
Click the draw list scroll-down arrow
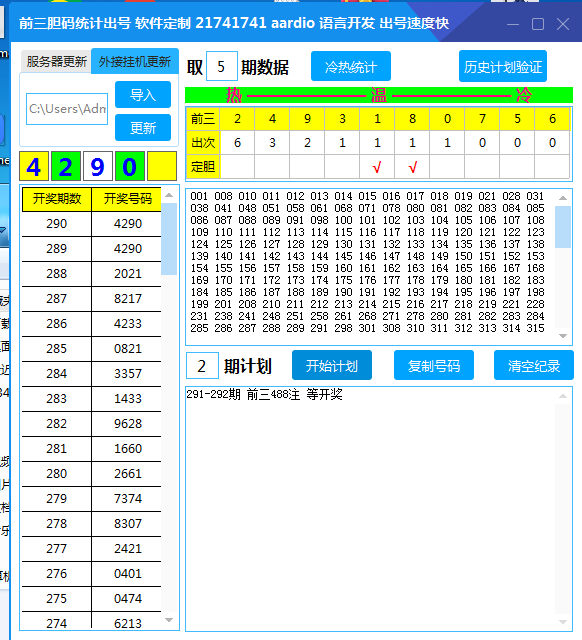(x=169, y=620)
